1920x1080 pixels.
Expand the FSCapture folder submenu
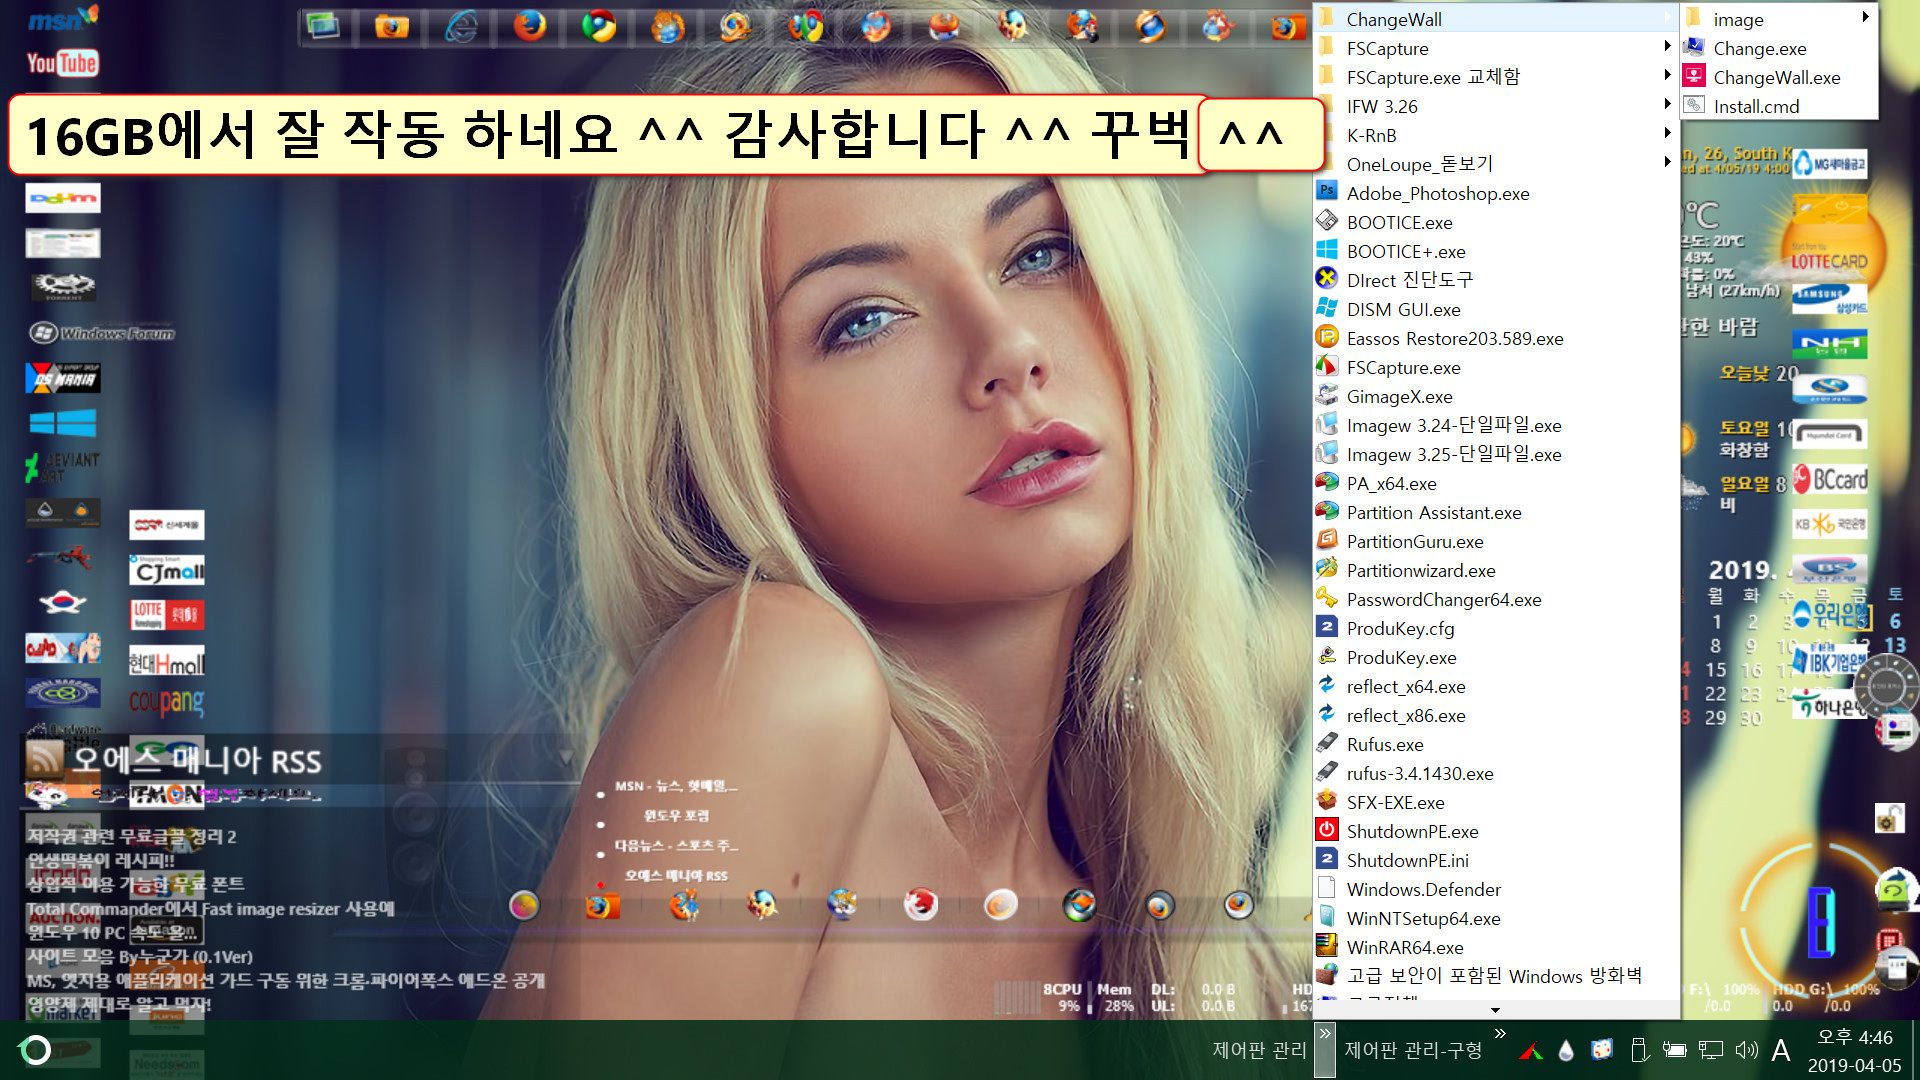coord(1496,48)
